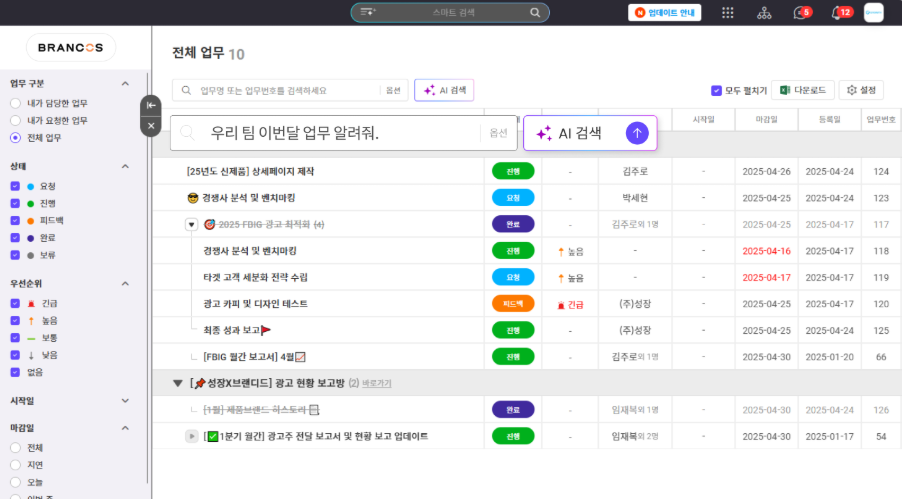Click the Excel download icon
Viewport: 902px width, 499px height.
785,90
